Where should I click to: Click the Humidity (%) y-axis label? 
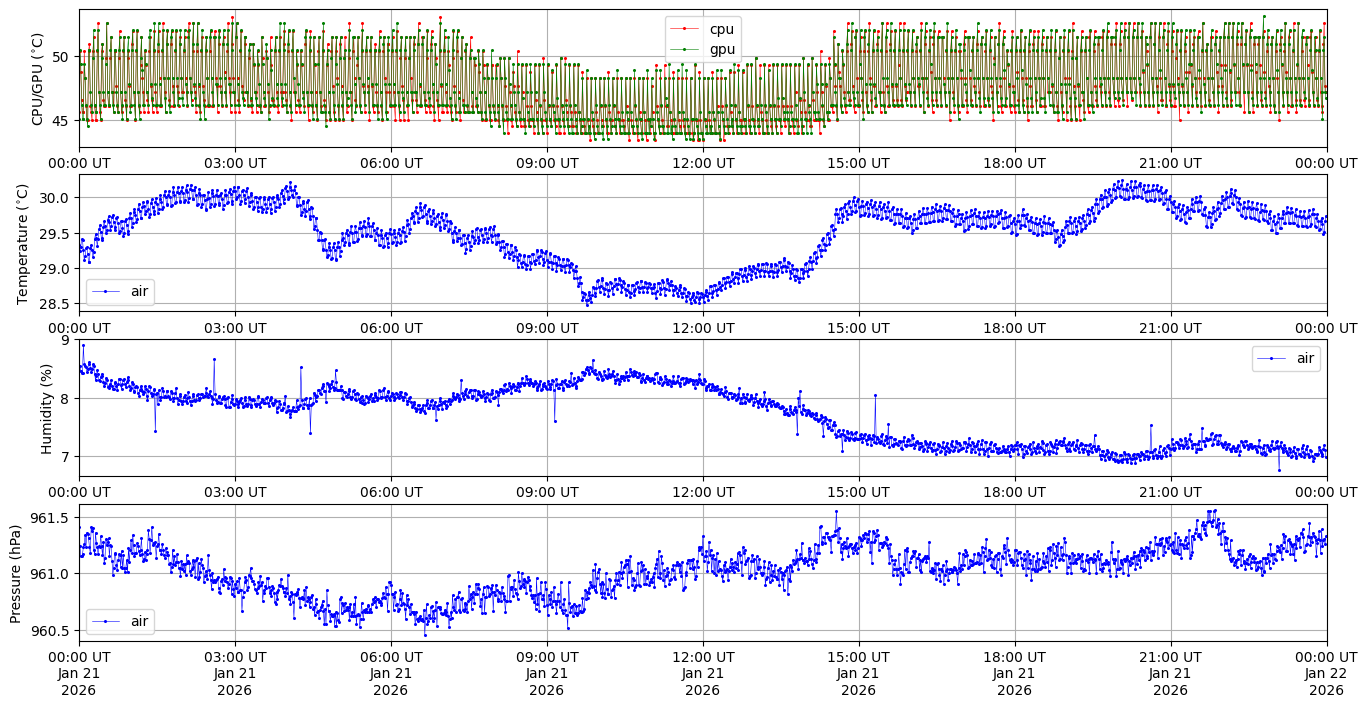click(46, 408)
